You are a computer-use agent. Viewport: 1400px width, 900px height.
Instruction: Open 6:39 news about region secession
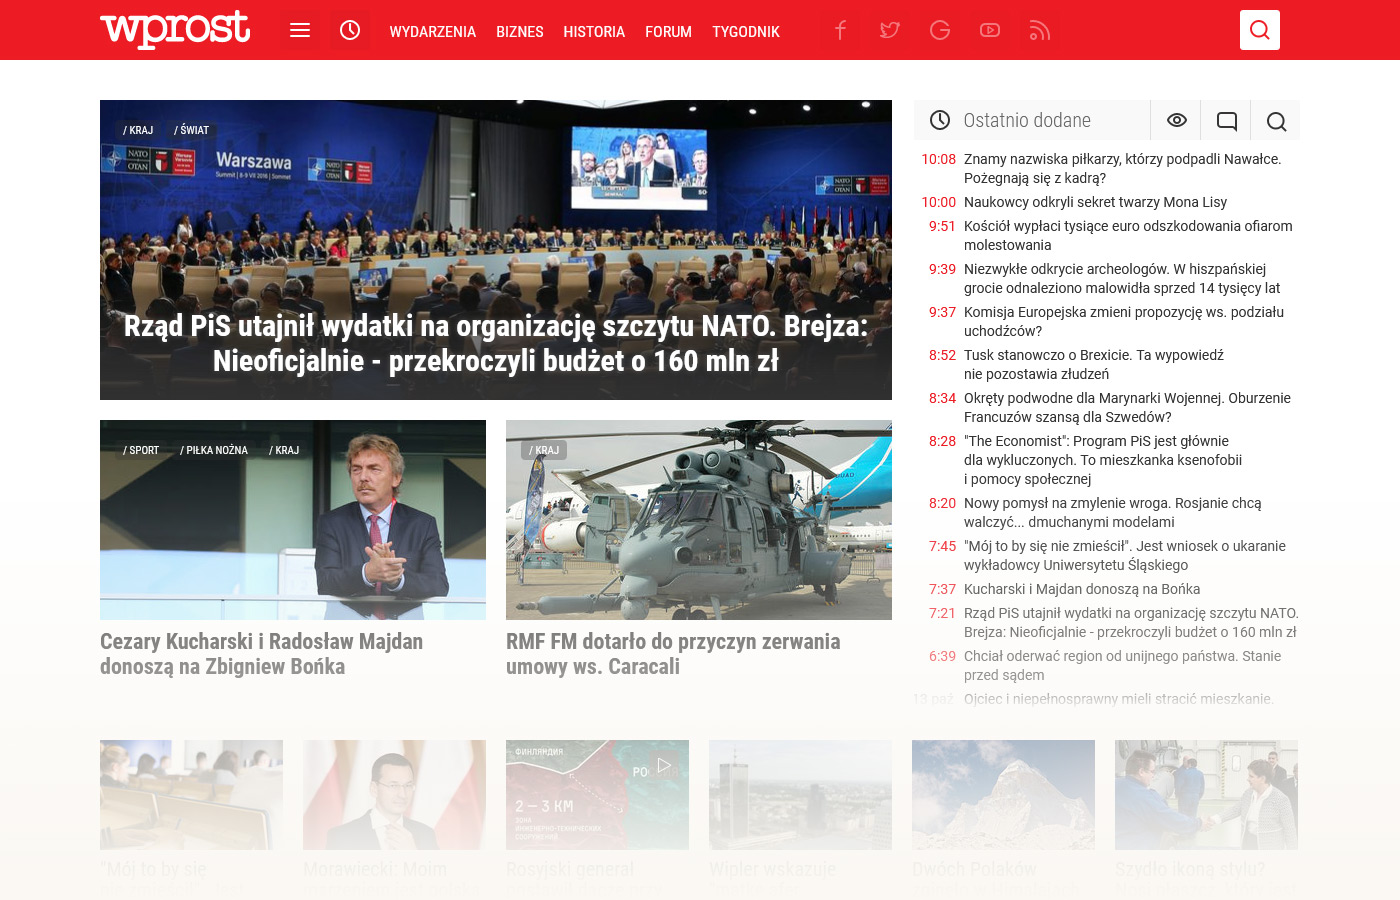1122,665
